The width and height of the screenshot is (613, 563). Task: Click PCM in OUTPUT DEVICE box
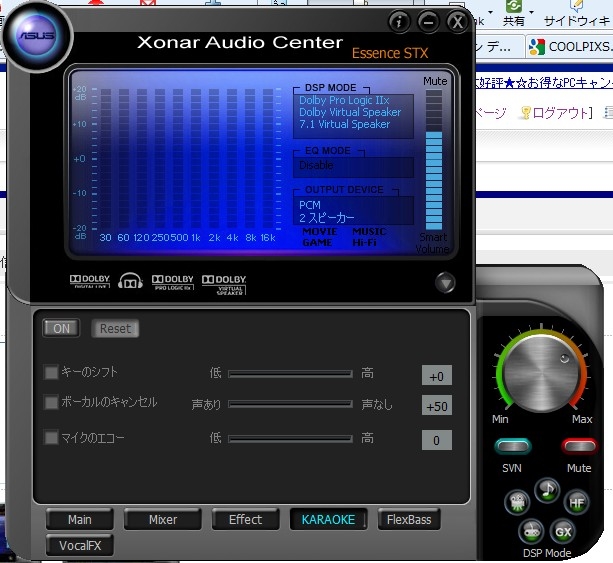point(310,205)
